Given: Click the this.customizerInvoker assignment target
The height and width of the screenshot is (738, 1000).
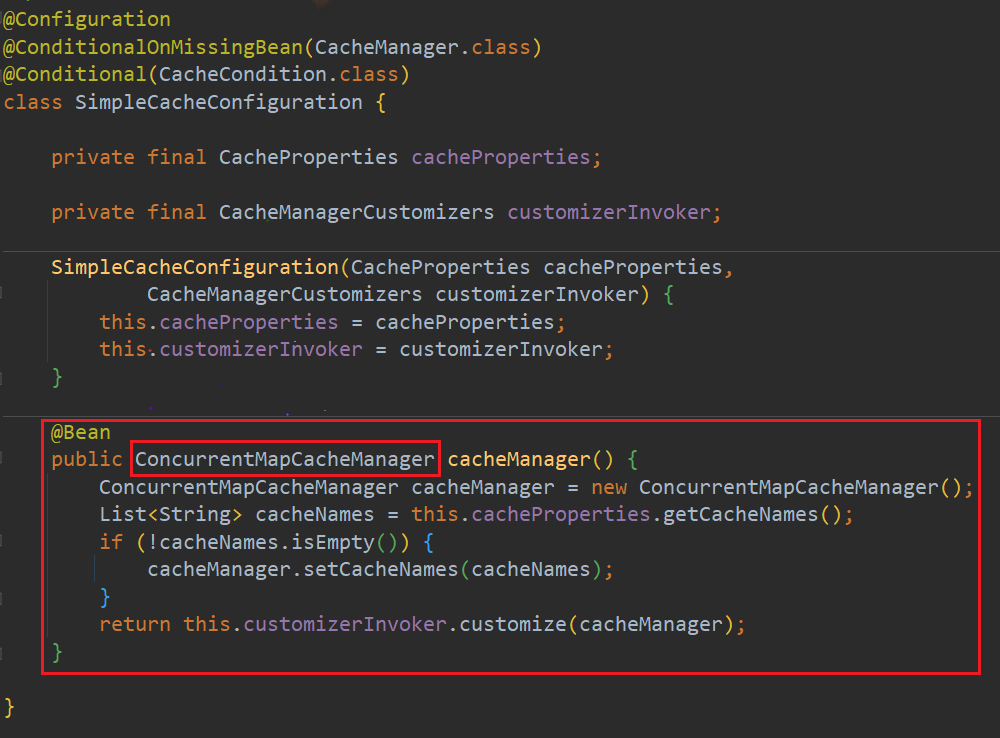Looking at the screenshot, I should (x=230, y=350).
